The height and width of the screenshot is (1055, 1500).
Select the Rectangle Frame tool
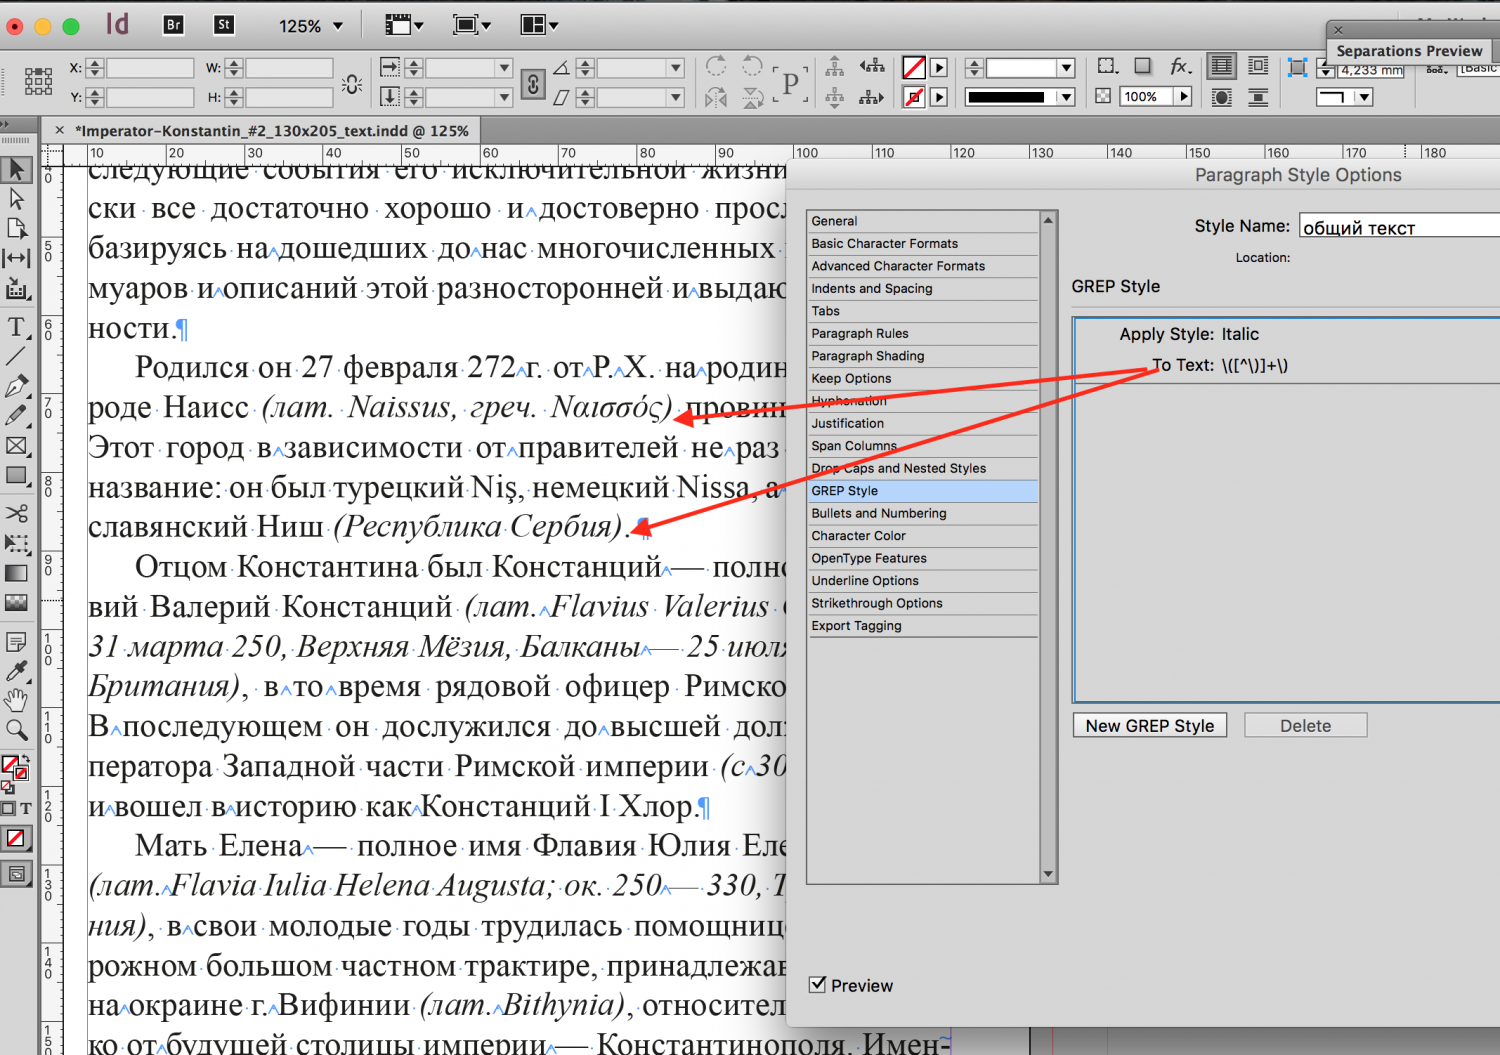pos(16,446)
